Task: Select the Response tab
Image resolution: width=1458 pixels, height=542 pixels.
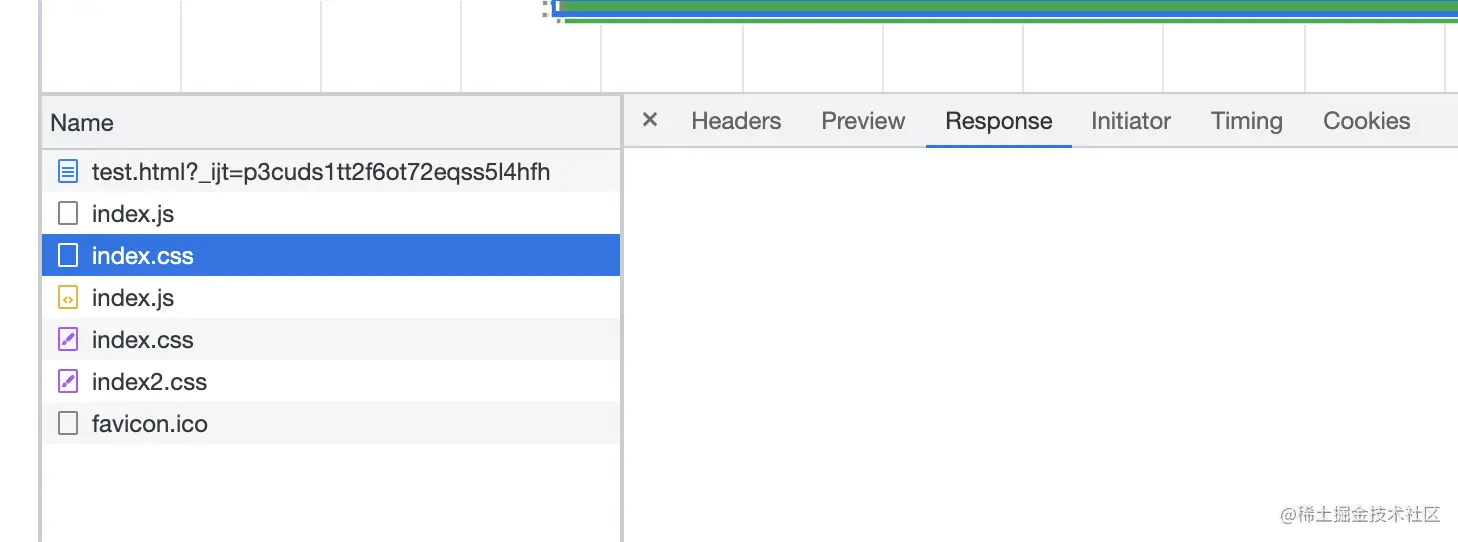Action: 998,121
